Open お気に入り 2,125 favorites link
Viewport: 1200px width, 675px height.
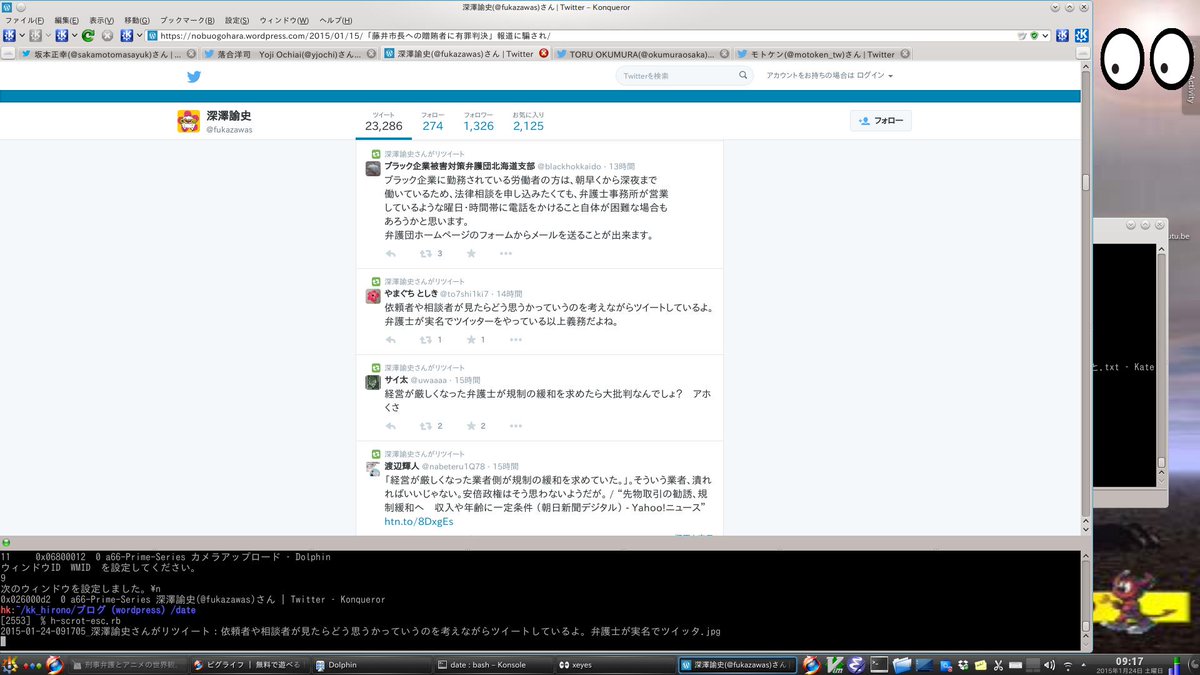click(x=528, y=122)
